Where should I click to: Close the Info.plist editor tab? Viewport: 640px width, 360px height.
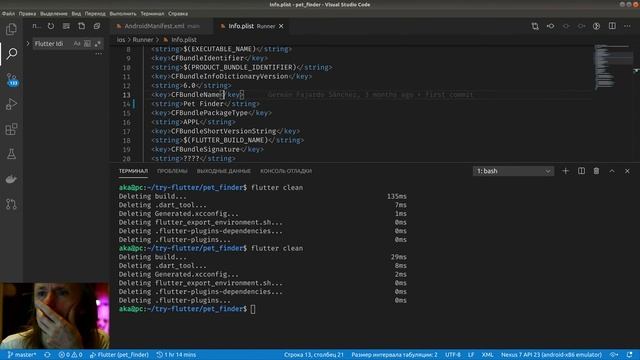[x=281, y=26]
